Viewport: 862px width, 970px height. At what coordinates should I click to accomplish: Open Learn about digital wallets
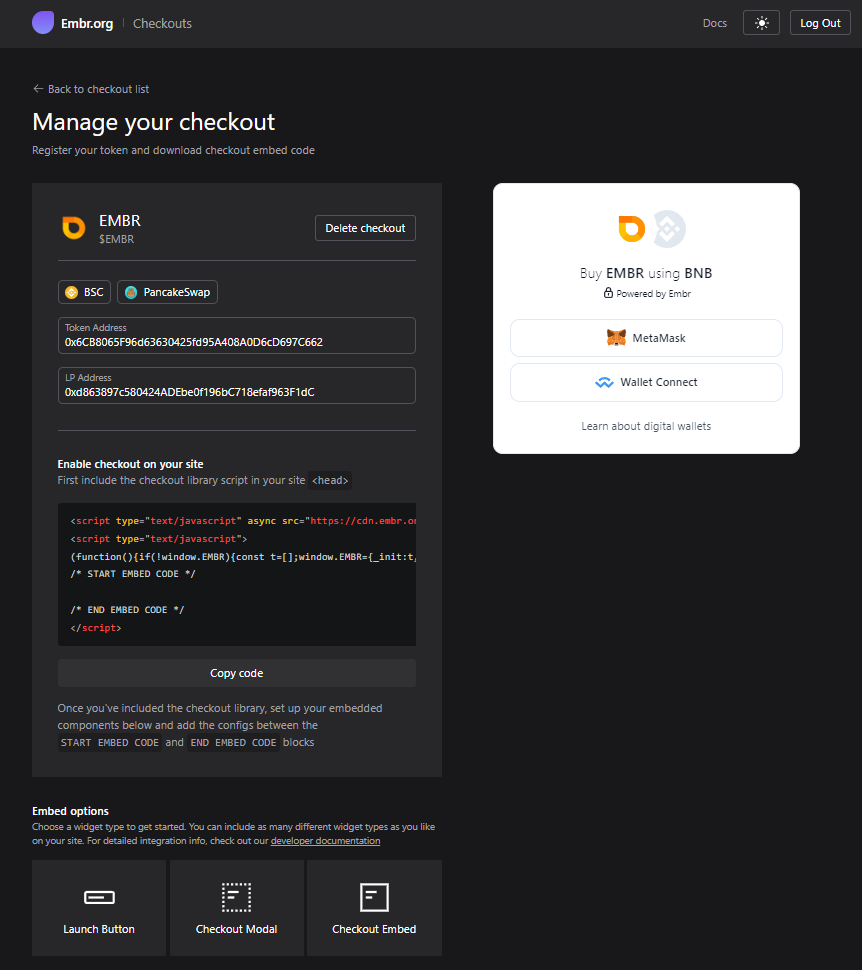pyautogui.click(x=646, y=426)
